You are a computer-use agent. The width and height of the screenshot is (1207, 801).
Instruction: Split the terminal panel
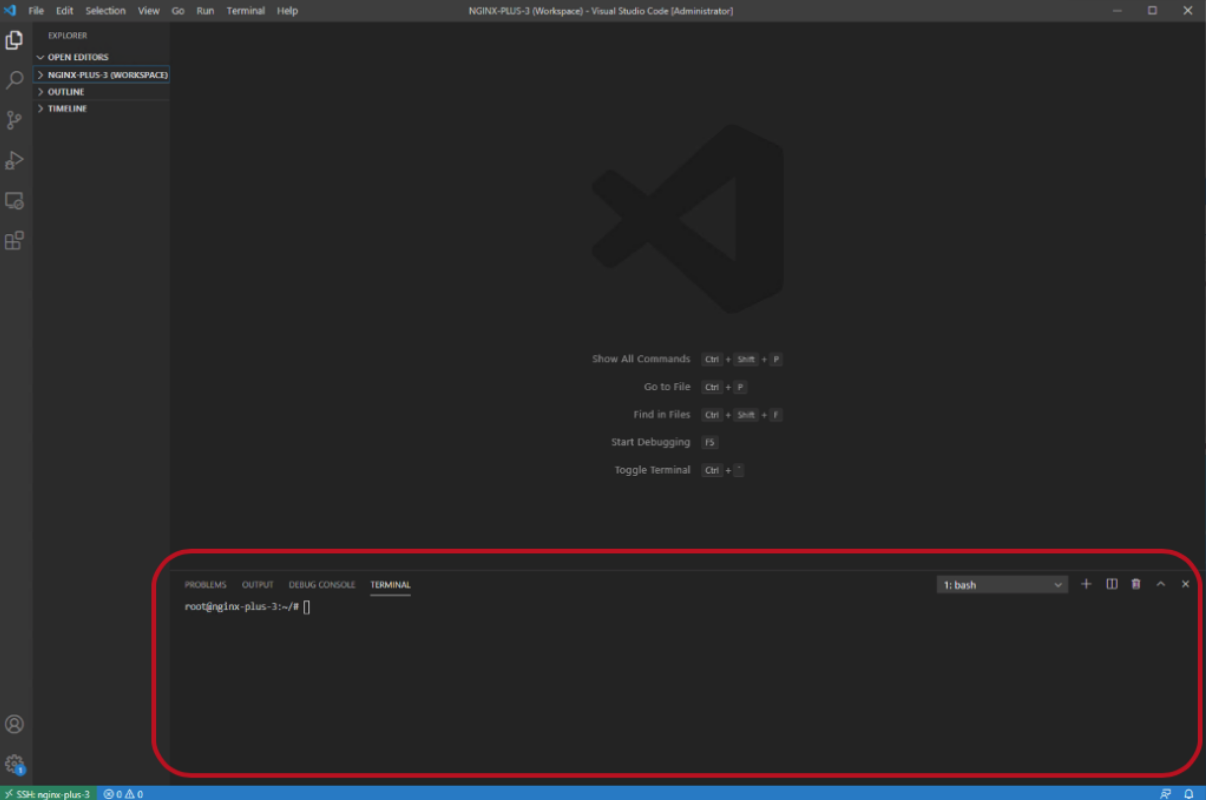[x=1111, y=584]
